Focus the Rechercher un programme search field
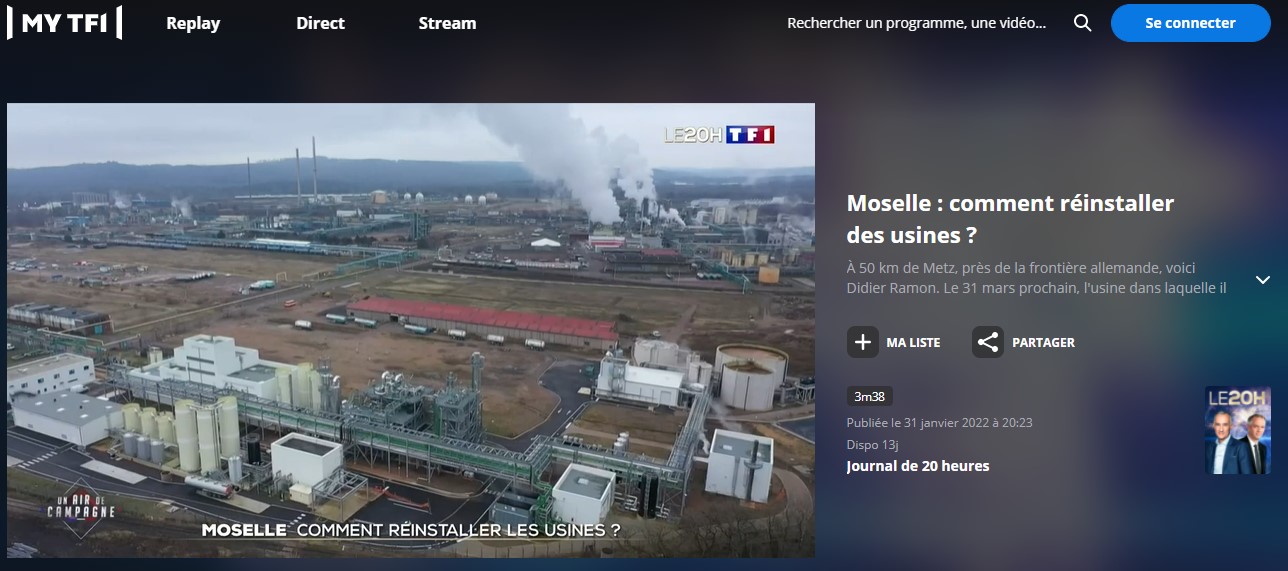The width and height of the screenshot is (1288, 571). pos(916,23)
